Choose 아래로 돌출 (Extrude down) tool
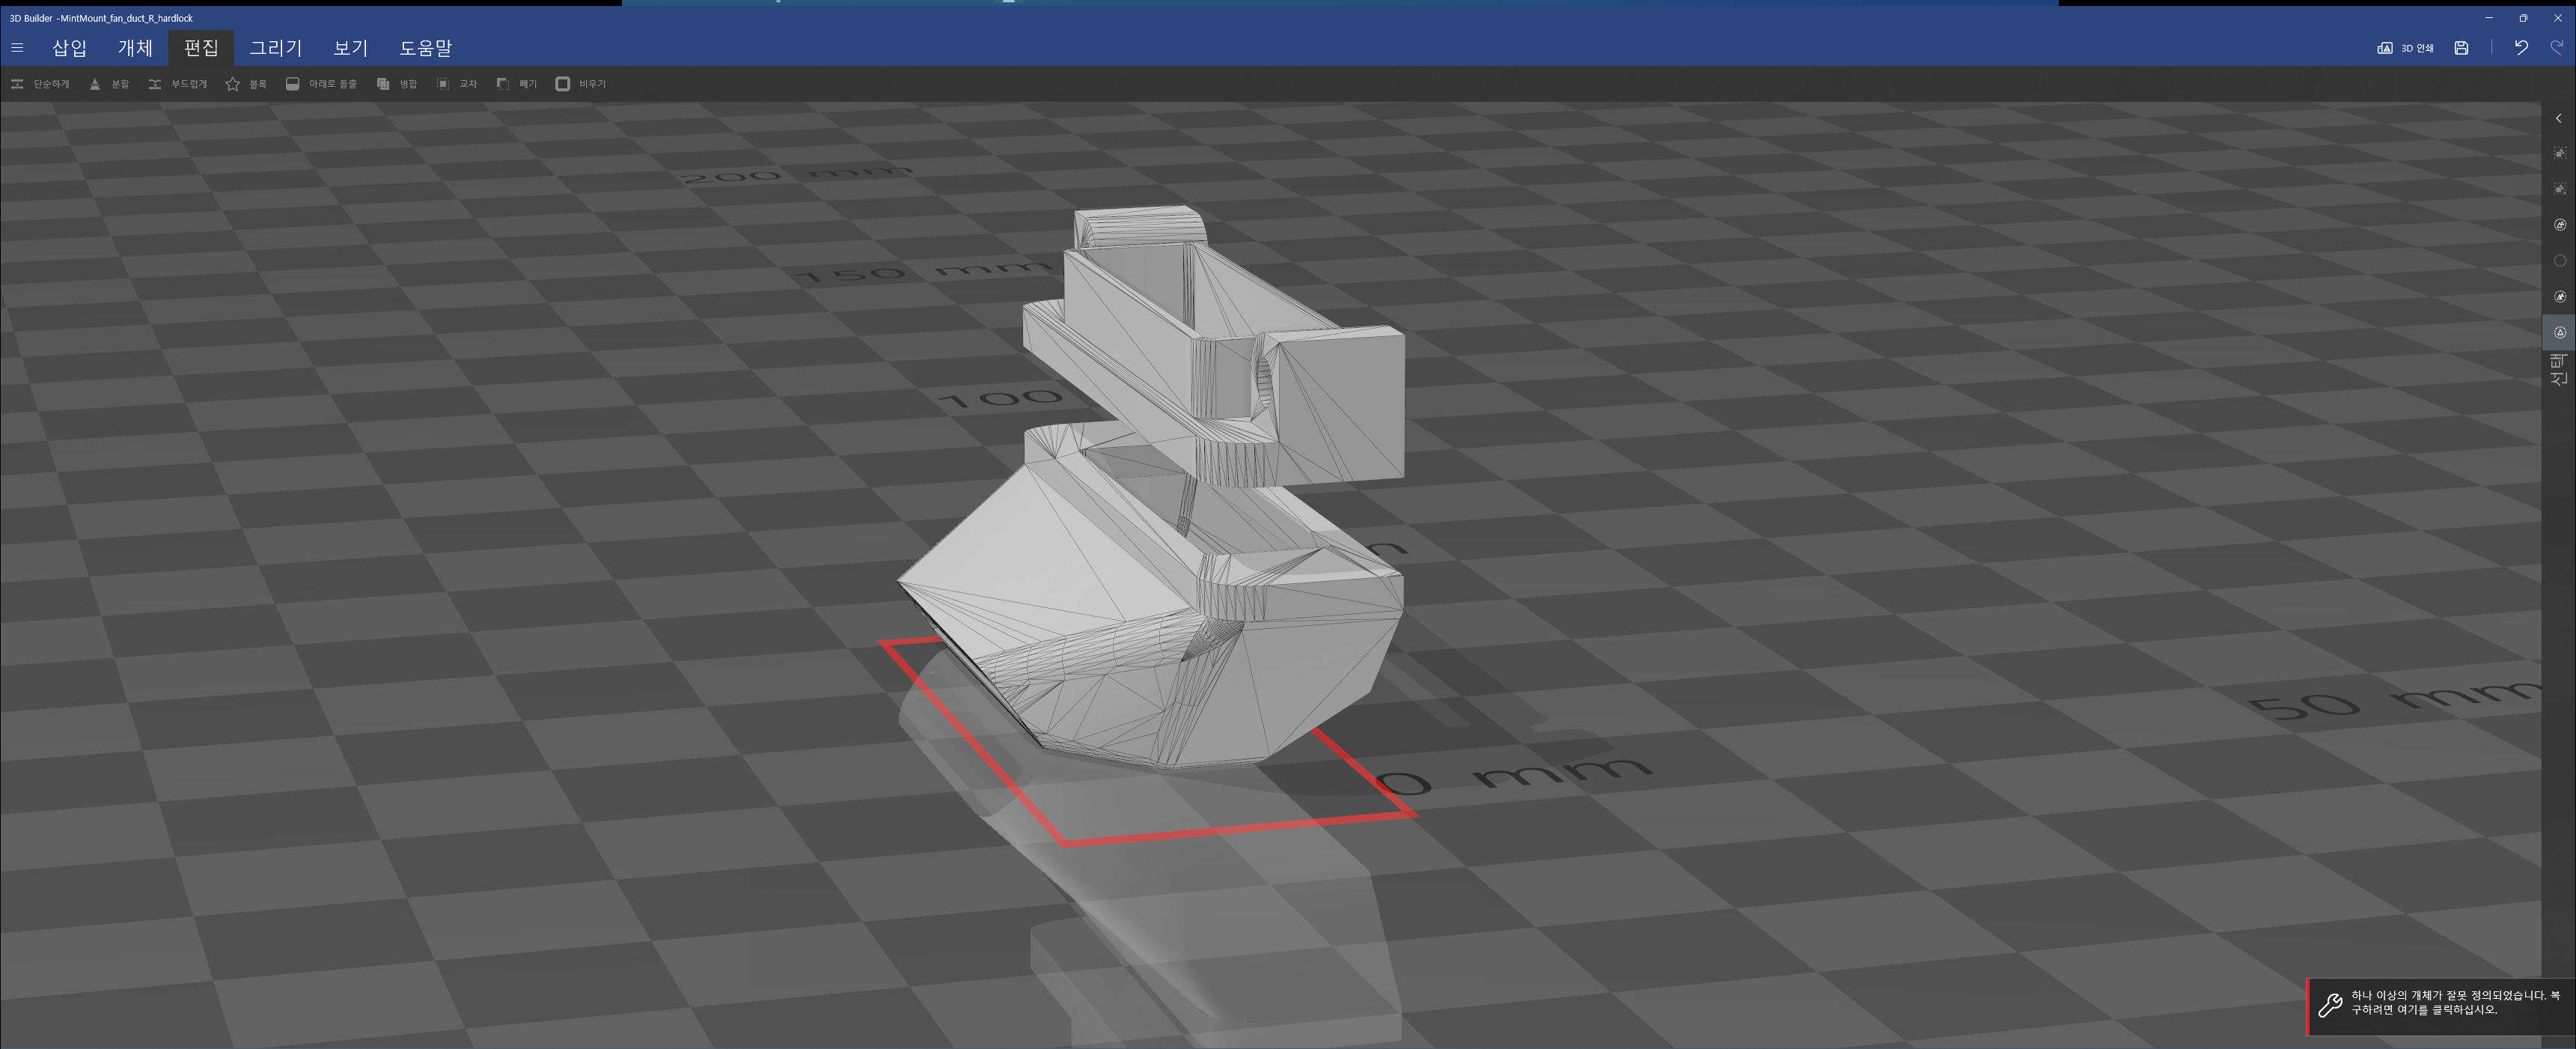Screen dimensions: 2576x1049 [321, 84]
